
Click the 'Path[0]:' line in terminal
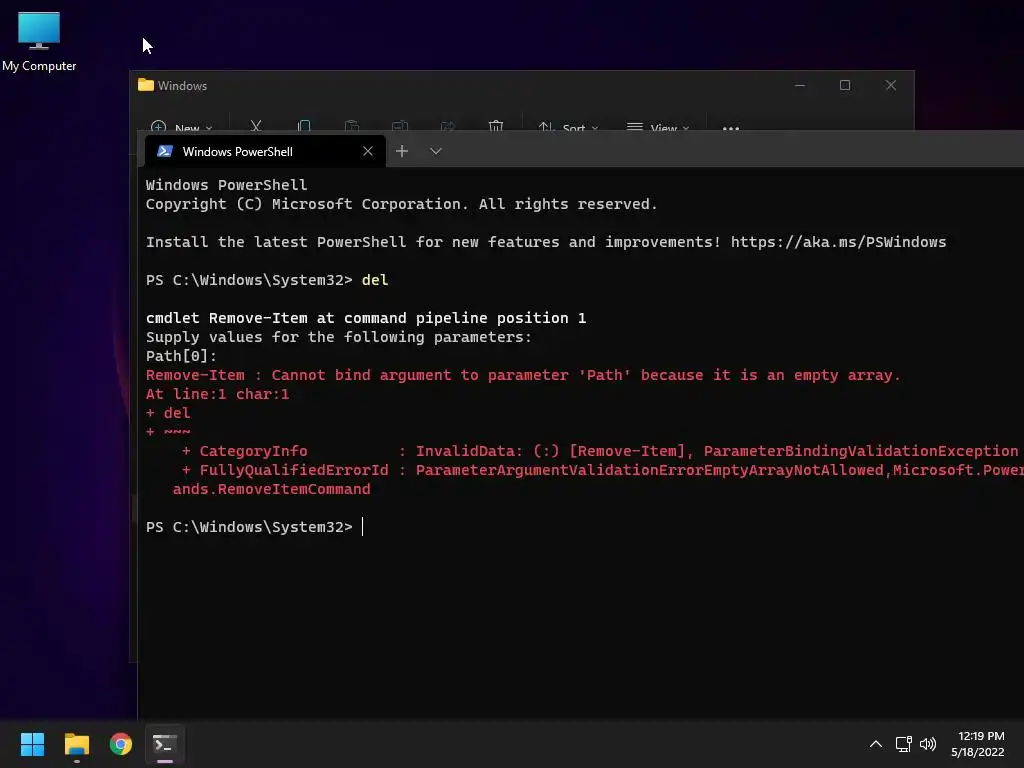tap(181, 356)
